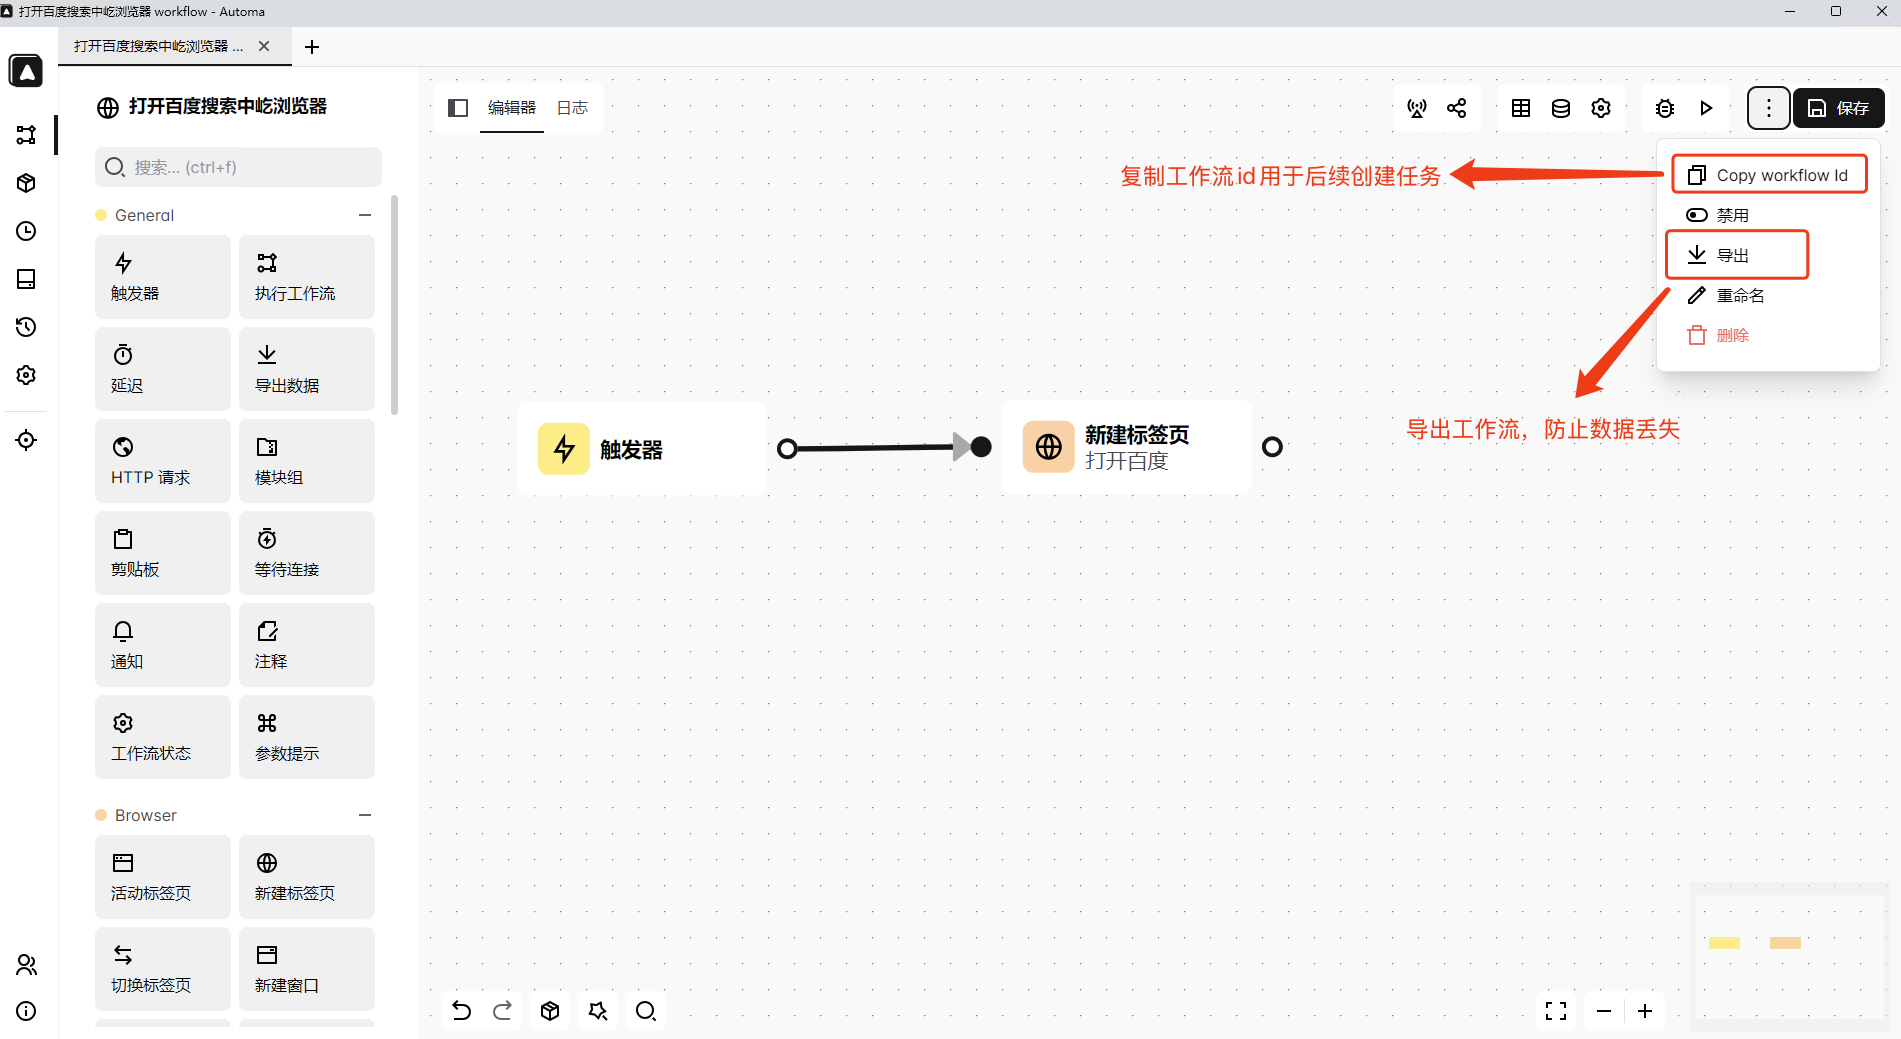Select Copy workflow Id menu item
The height and width of the screenshot is (1039, 1901).
click(x=1768, y=175)
